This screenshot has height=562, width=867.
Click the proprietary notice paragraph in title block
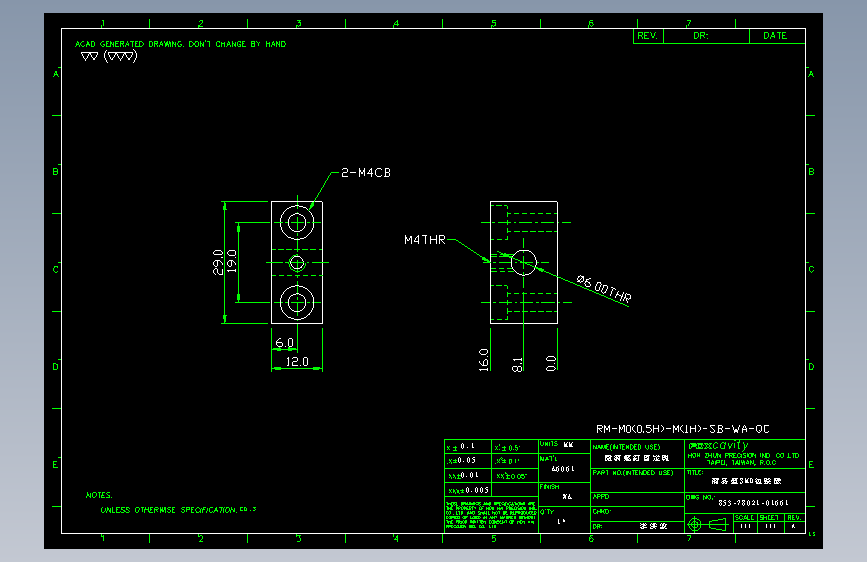coord(491,515)
